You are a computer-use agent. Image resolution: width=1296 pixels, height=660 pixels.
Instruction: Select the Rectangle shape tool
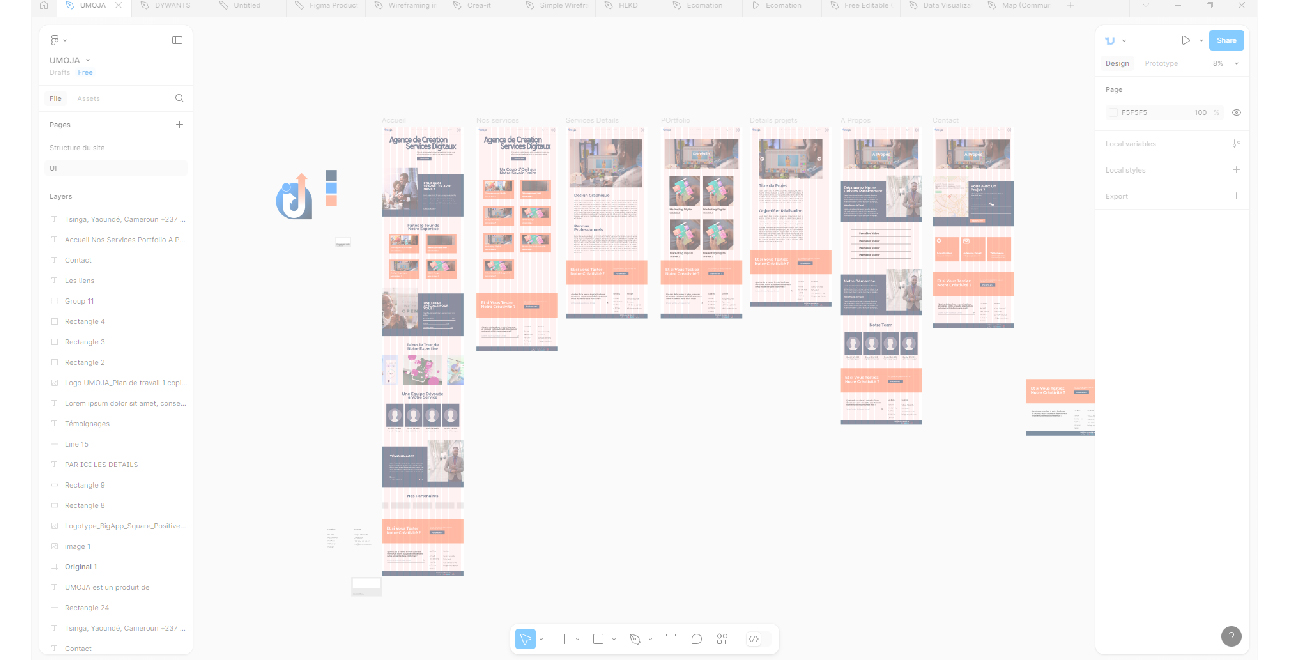(597, 639)
